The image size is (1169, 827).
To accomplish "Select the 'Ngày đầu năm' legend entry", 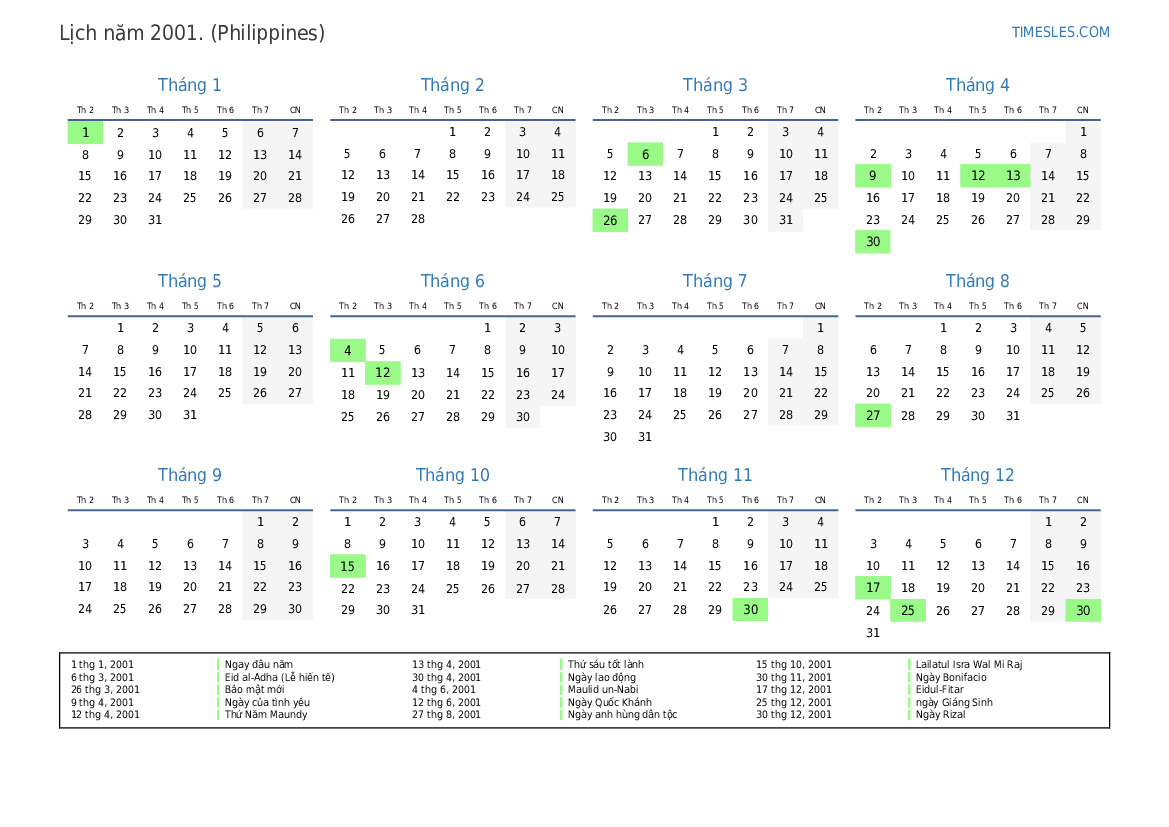I will tap(259, 664).
